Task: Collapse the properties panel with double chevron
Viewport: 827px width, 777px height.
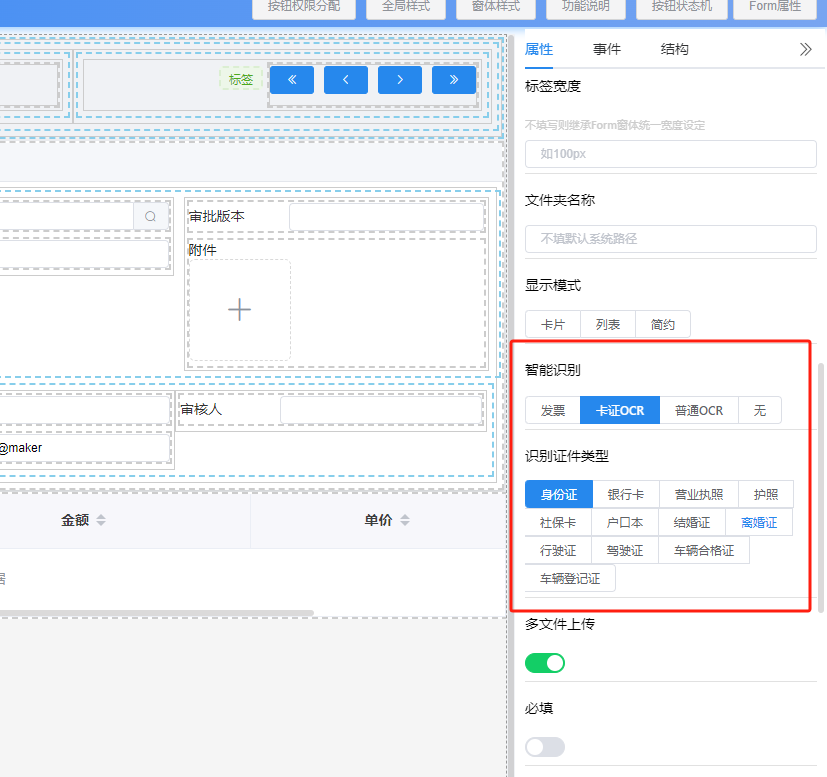Action: 805,50
